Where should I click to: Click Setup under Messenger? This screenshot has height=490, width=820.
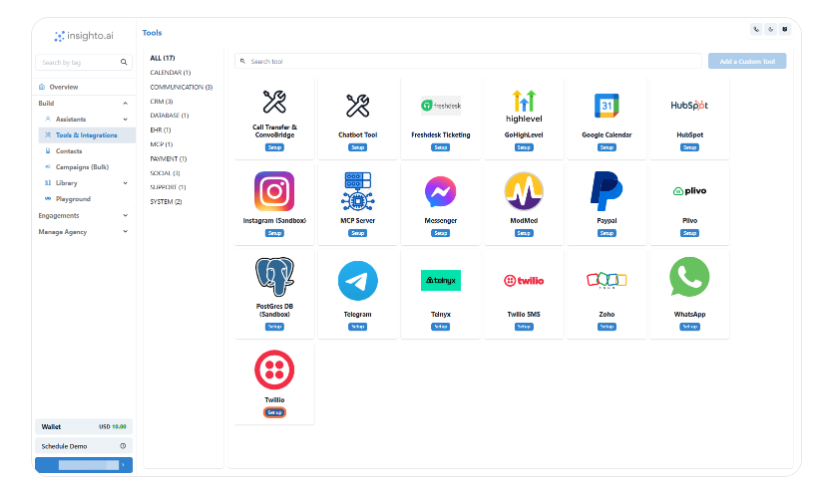[441, 233]
